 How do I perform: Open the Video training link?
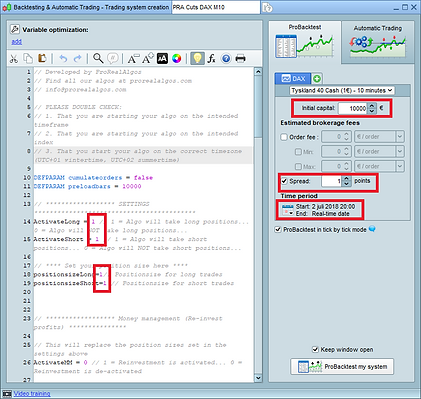(32, 394)
